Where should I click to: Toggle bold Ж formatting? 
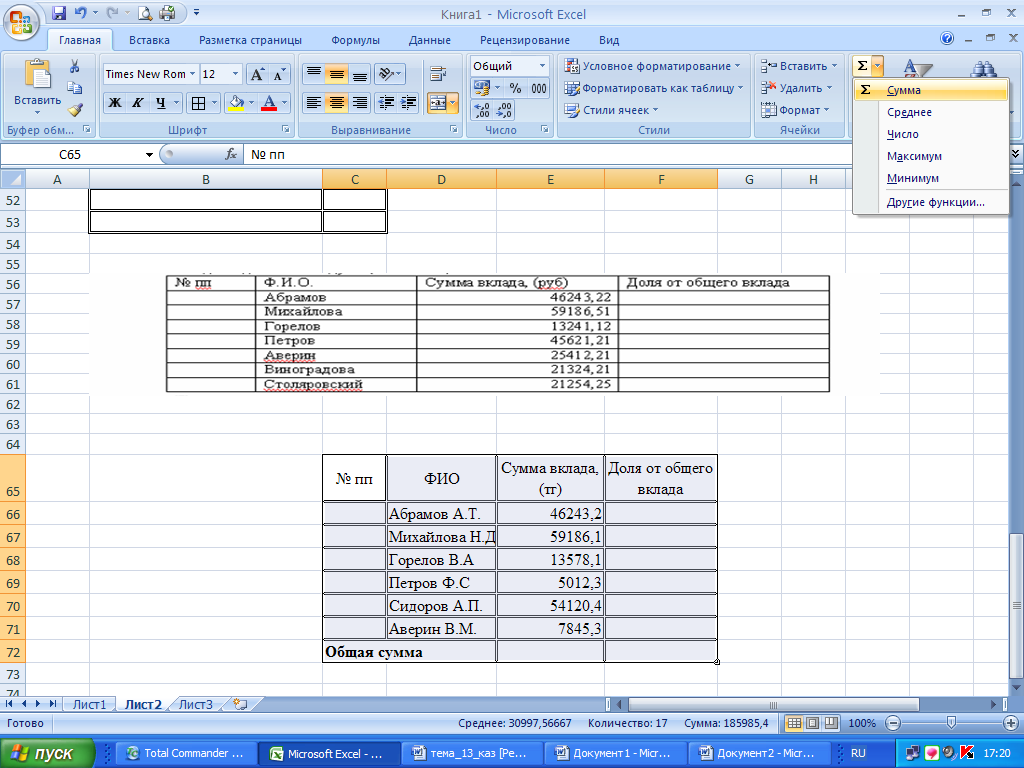[114, 103]
